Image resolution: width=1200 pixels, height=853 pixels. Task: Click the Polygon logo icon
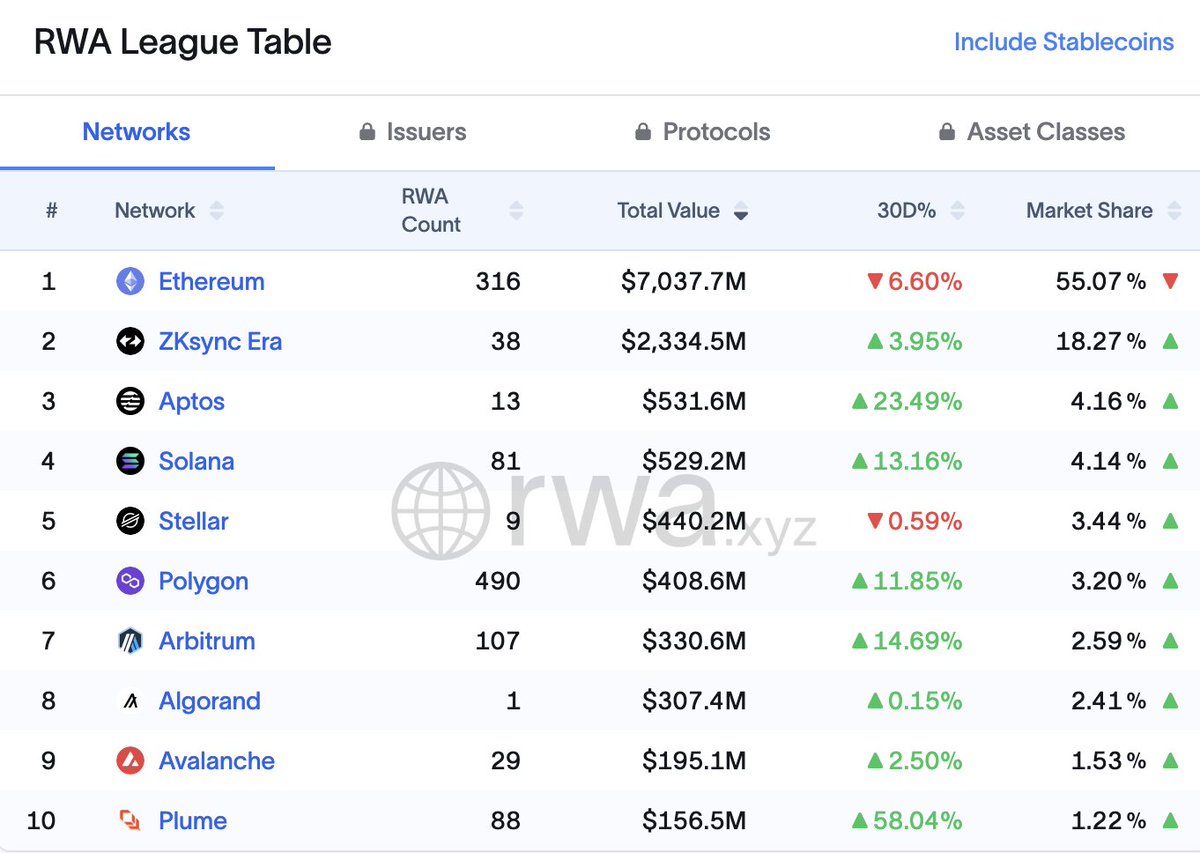pos(130,581)
